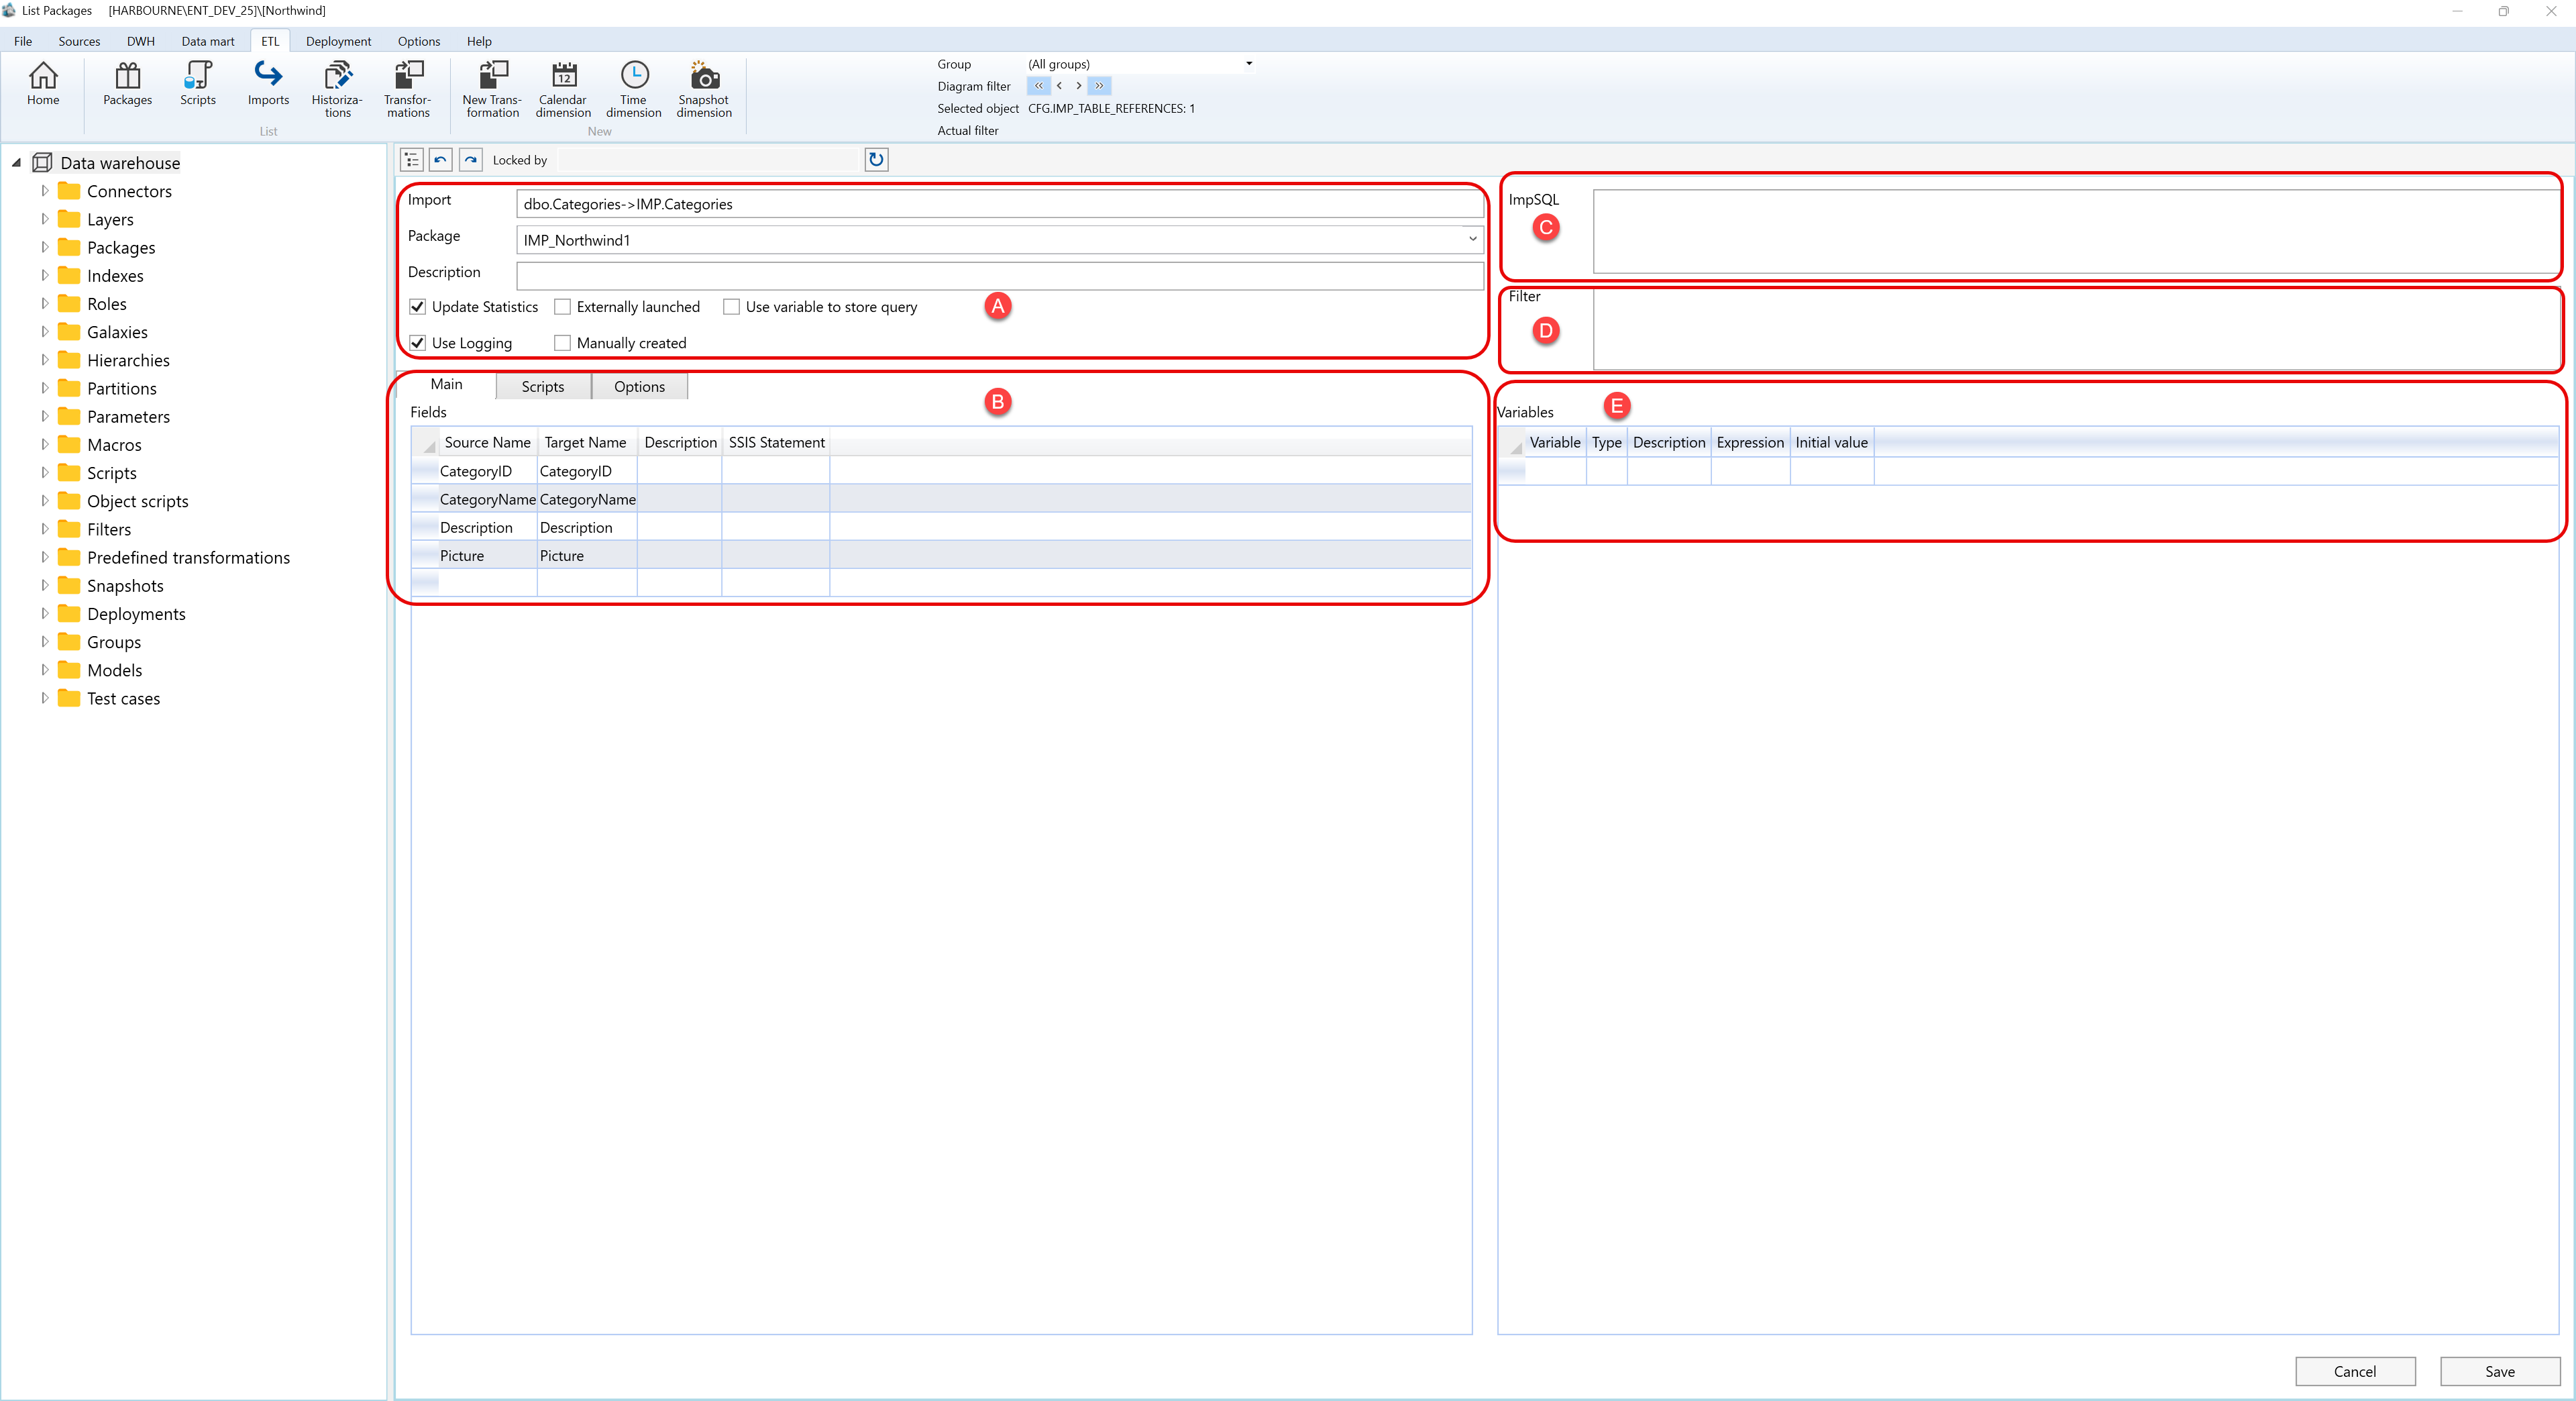
Task: Enable Manually created checkbox
Action: pos(563,343)
